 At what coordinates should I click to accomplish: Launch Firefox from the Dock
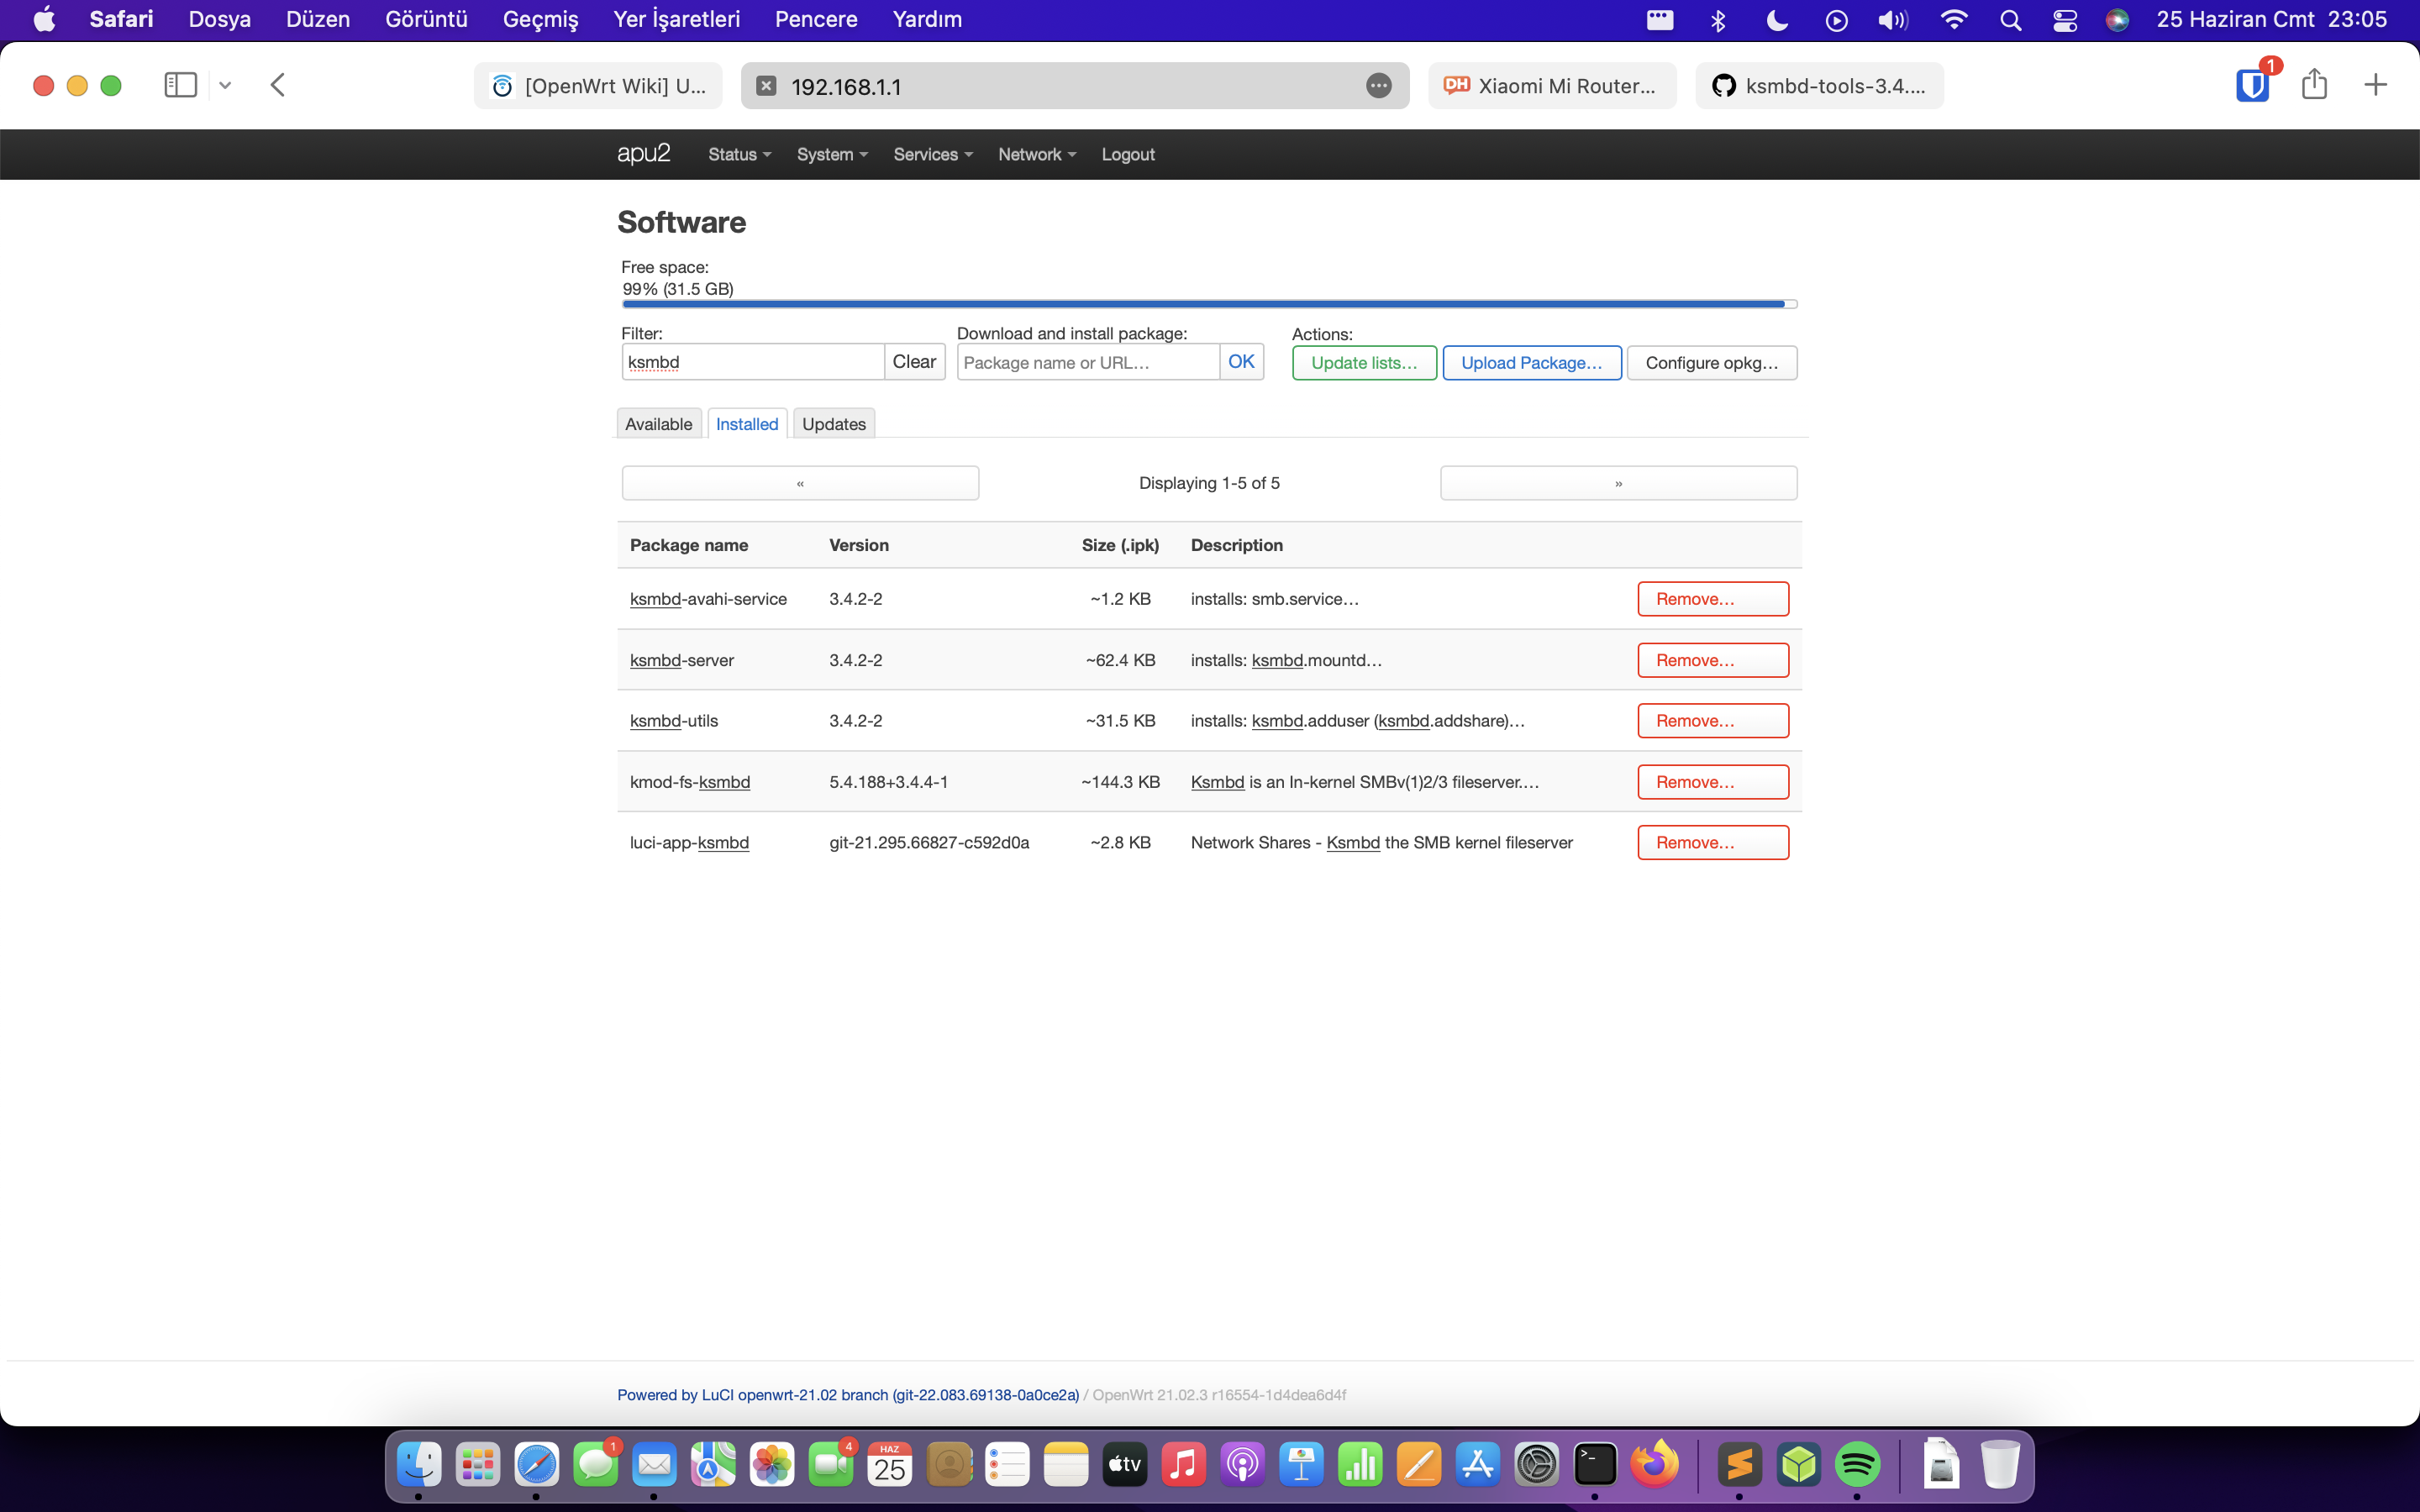(1655, 1465)
